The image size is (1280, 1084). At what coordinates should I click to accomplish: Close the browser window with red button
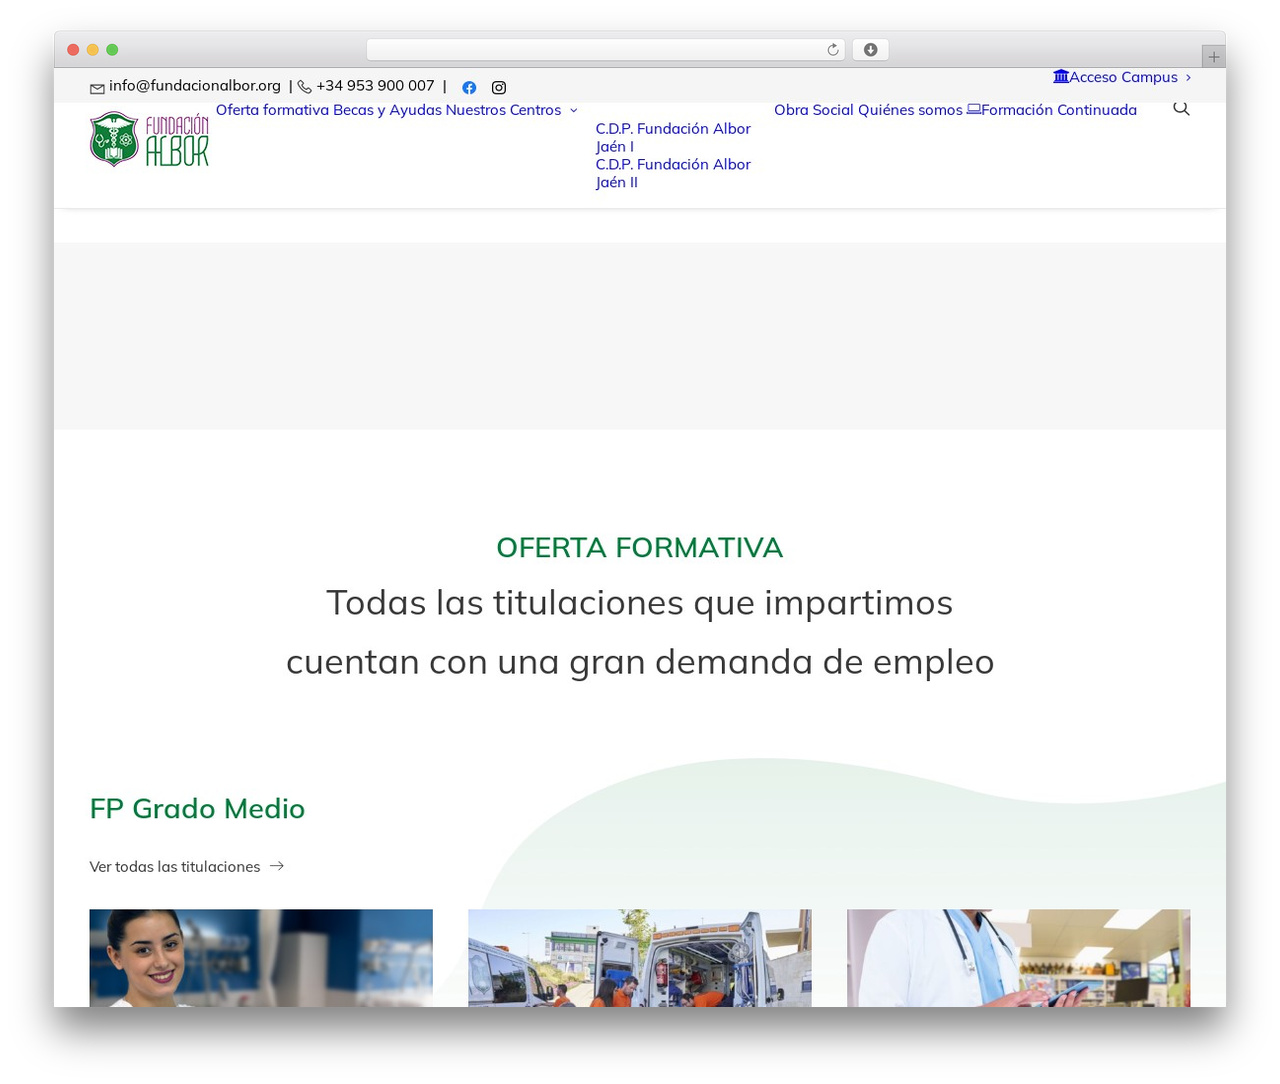tap(73, 50)
